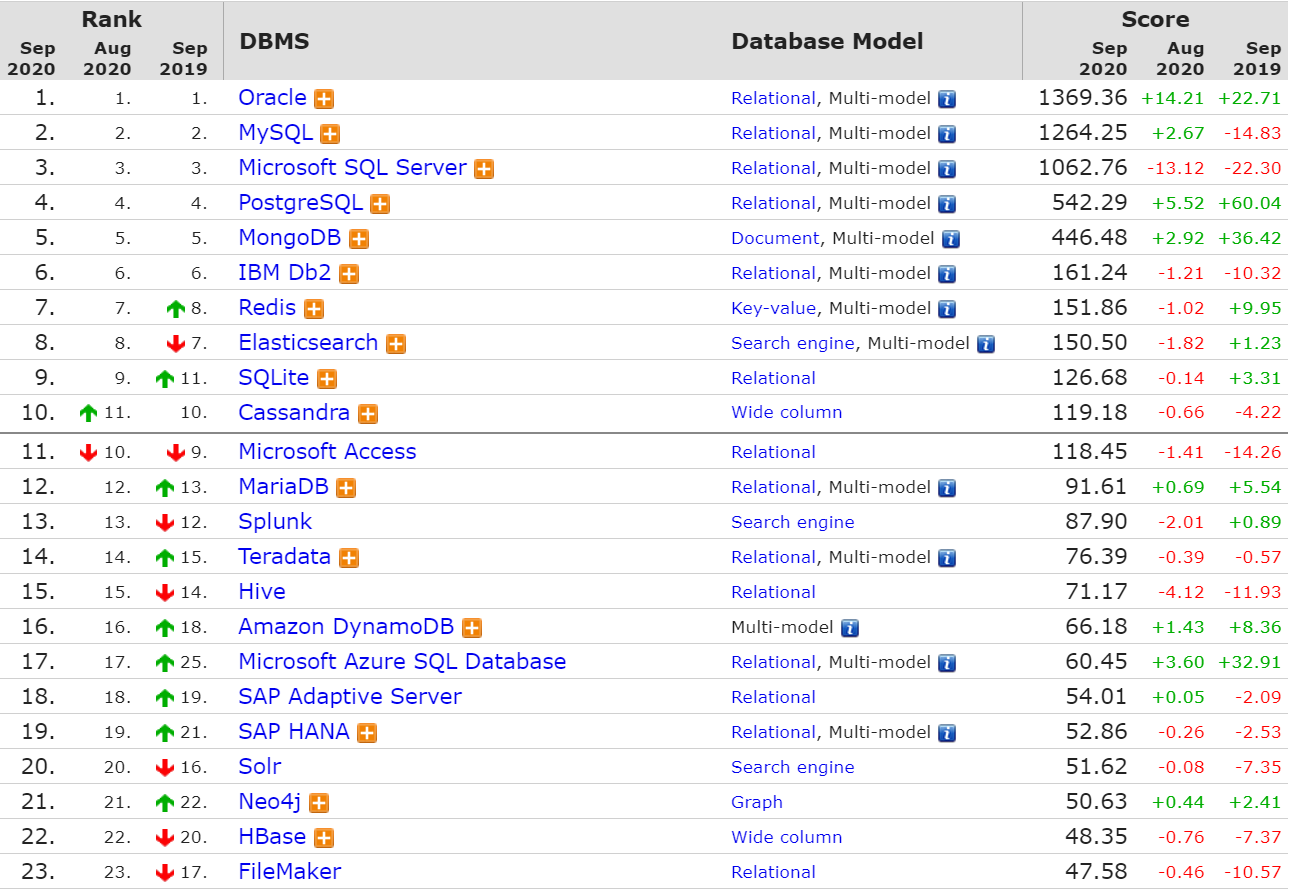Viewport: 1289px width, 889px height.
Task: Click the score 446.48 for MongoDB
Action: [x=1090, y=238]
